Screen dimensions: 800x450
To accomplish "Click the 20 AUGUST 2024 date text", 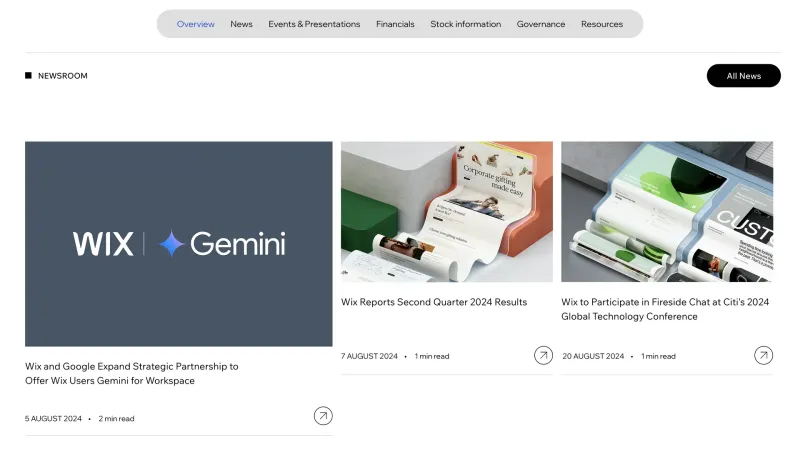I will pos(593,356).
